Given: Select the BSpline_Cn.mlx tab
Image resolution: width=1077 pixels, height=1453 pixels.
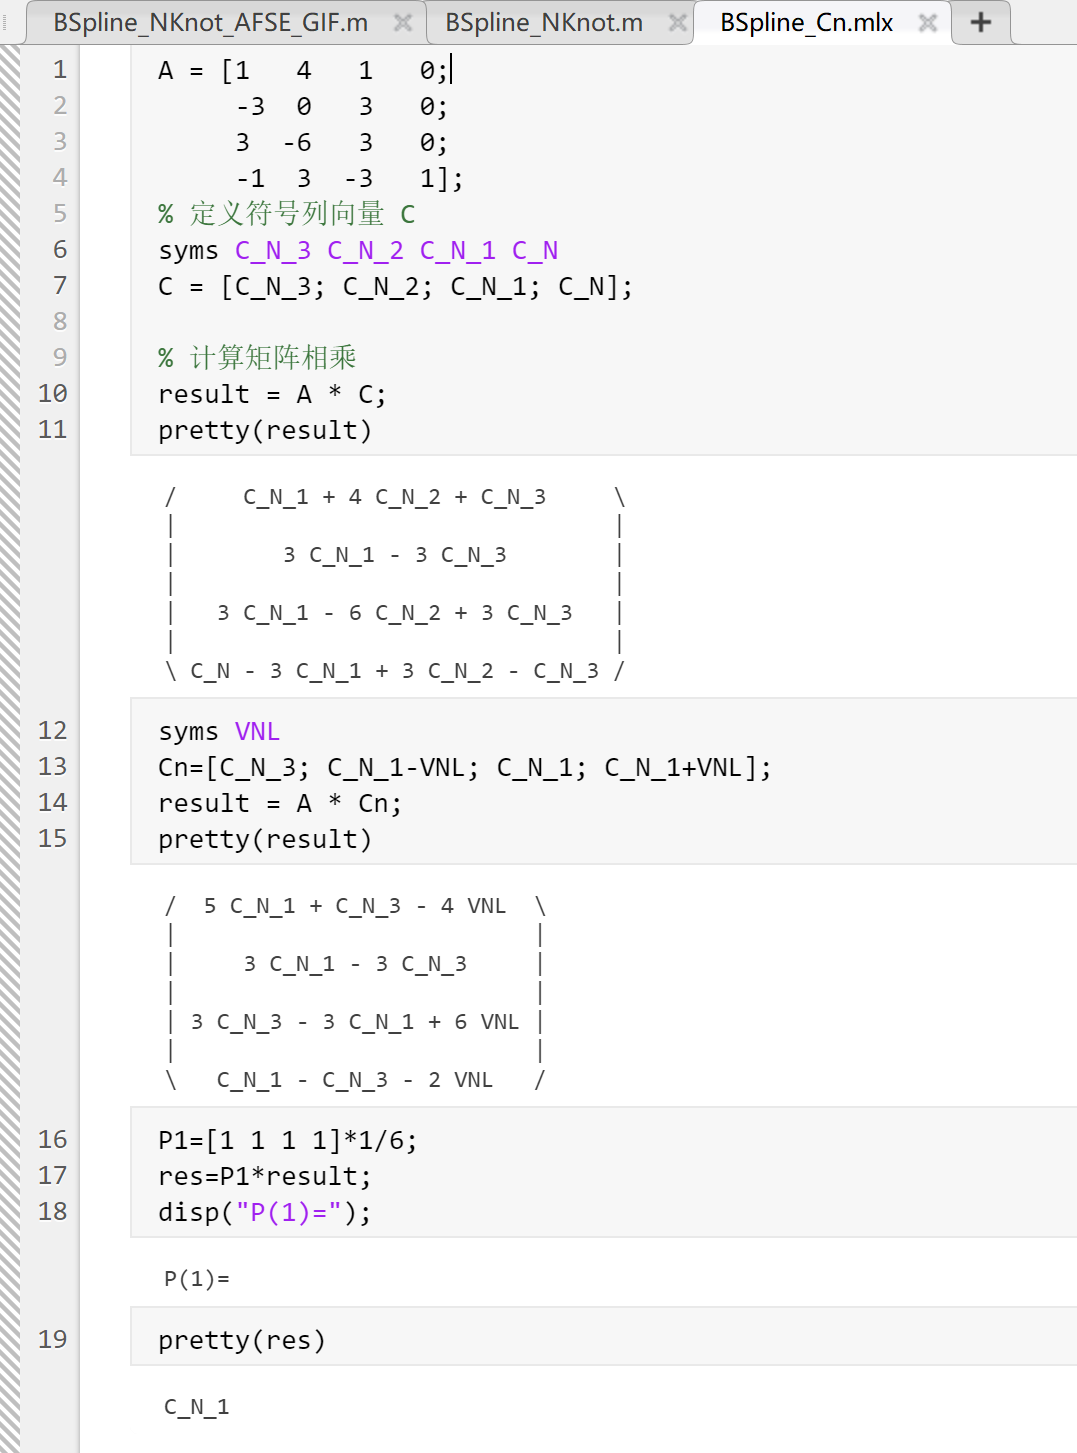Looking at the screenshot, I should pyautogui.click(x=806, y=22).
